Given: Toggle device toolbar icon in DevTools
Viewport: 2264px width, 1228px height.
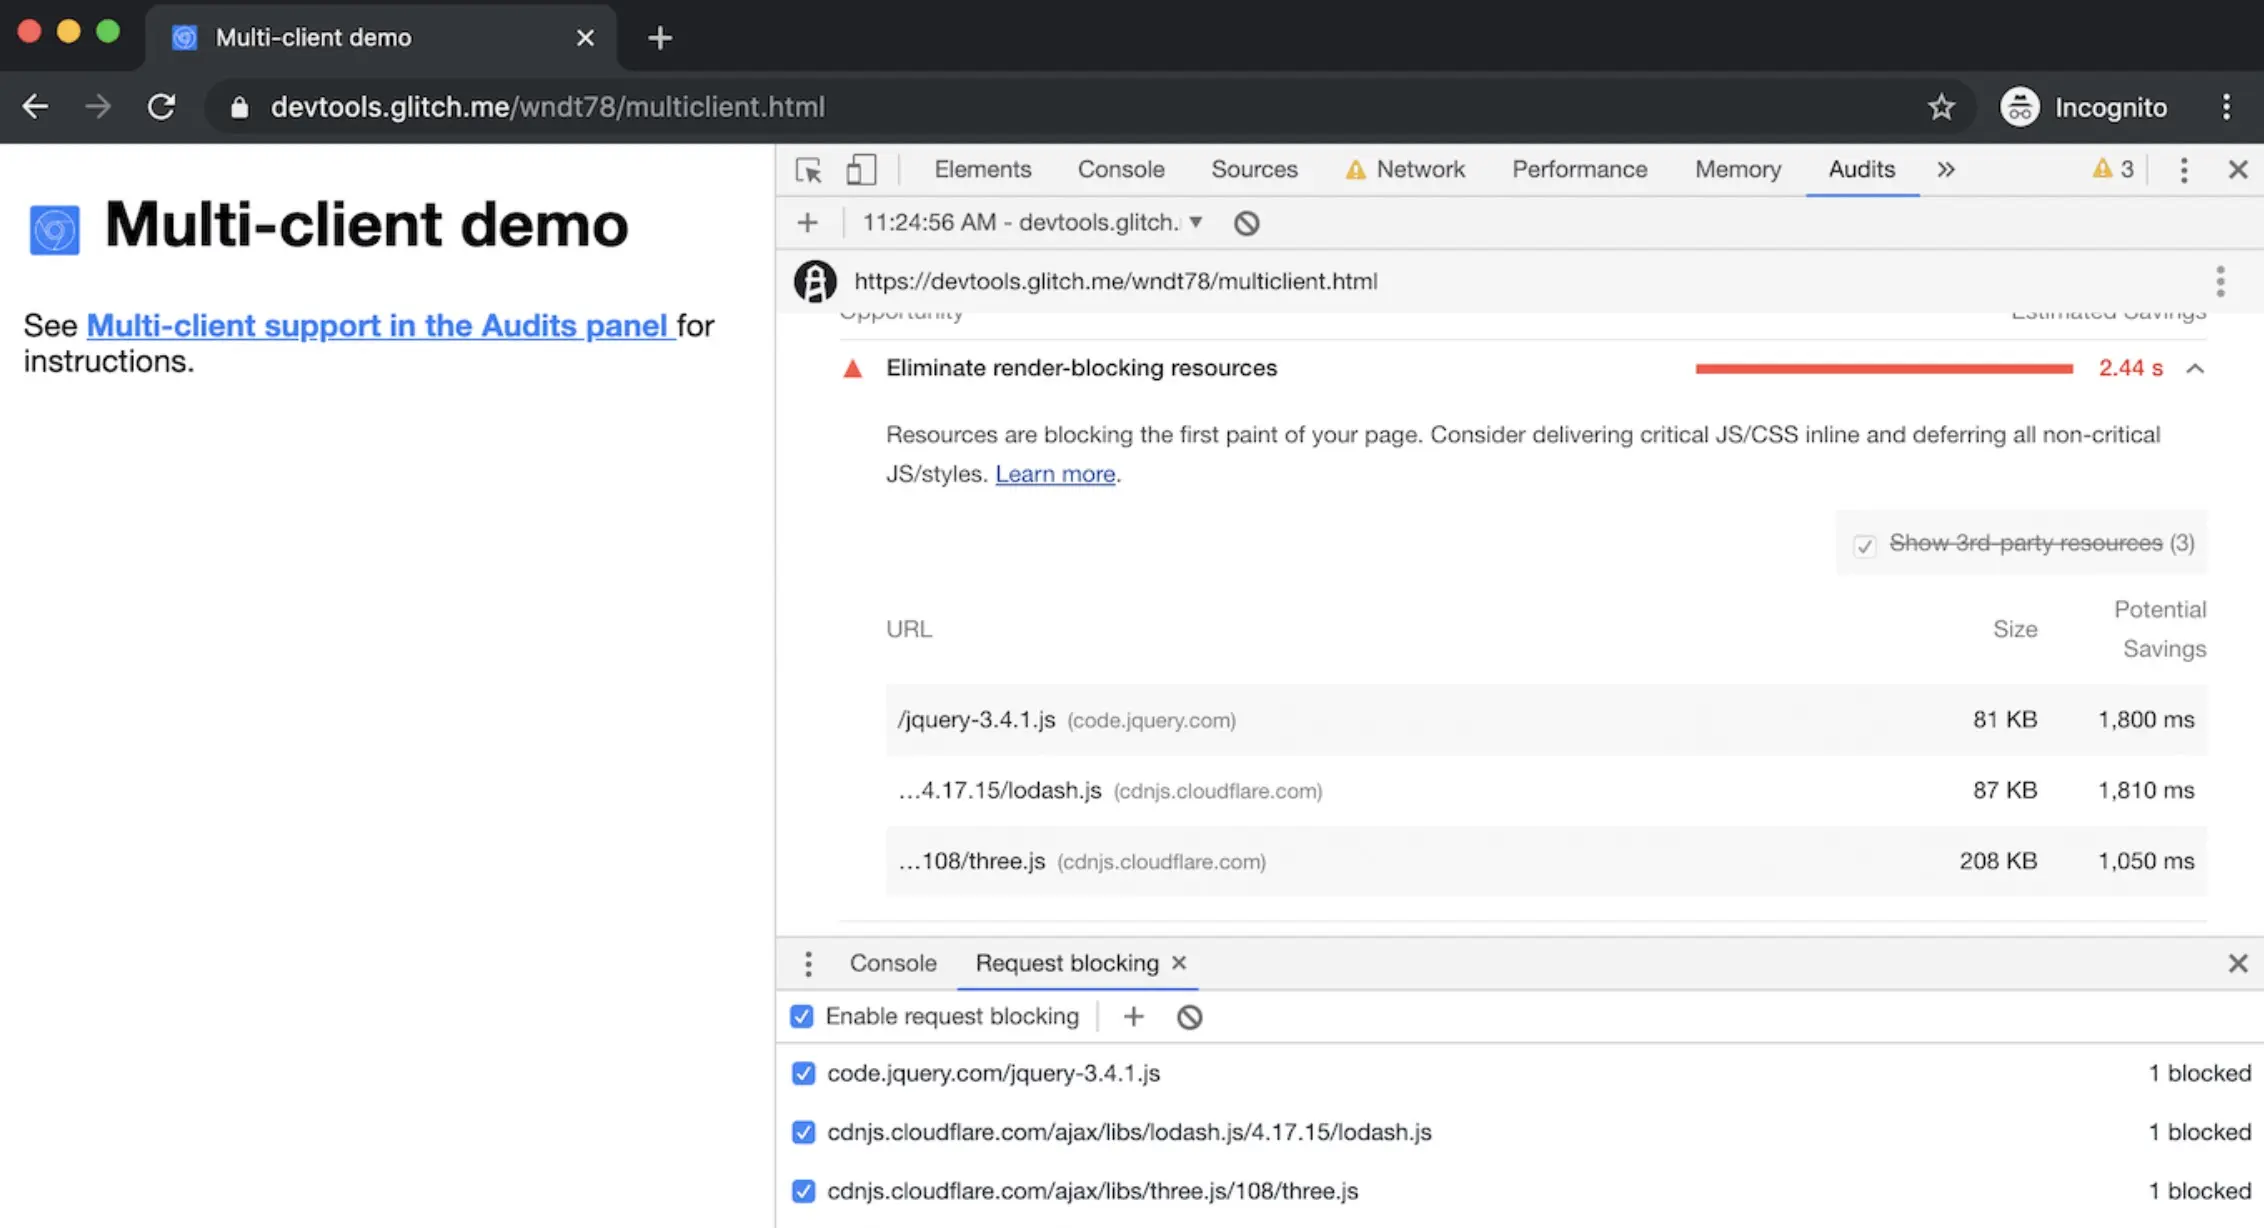Looking at the screenshot, I should click(860, 170).
